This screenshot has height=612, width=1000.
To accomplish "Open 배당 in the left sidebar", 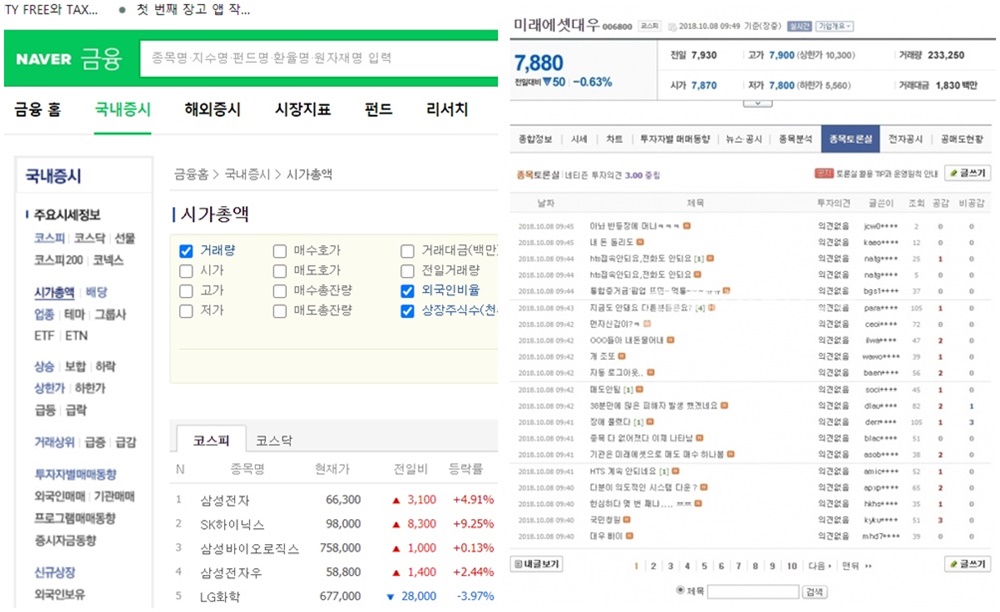I will point(96,293).
